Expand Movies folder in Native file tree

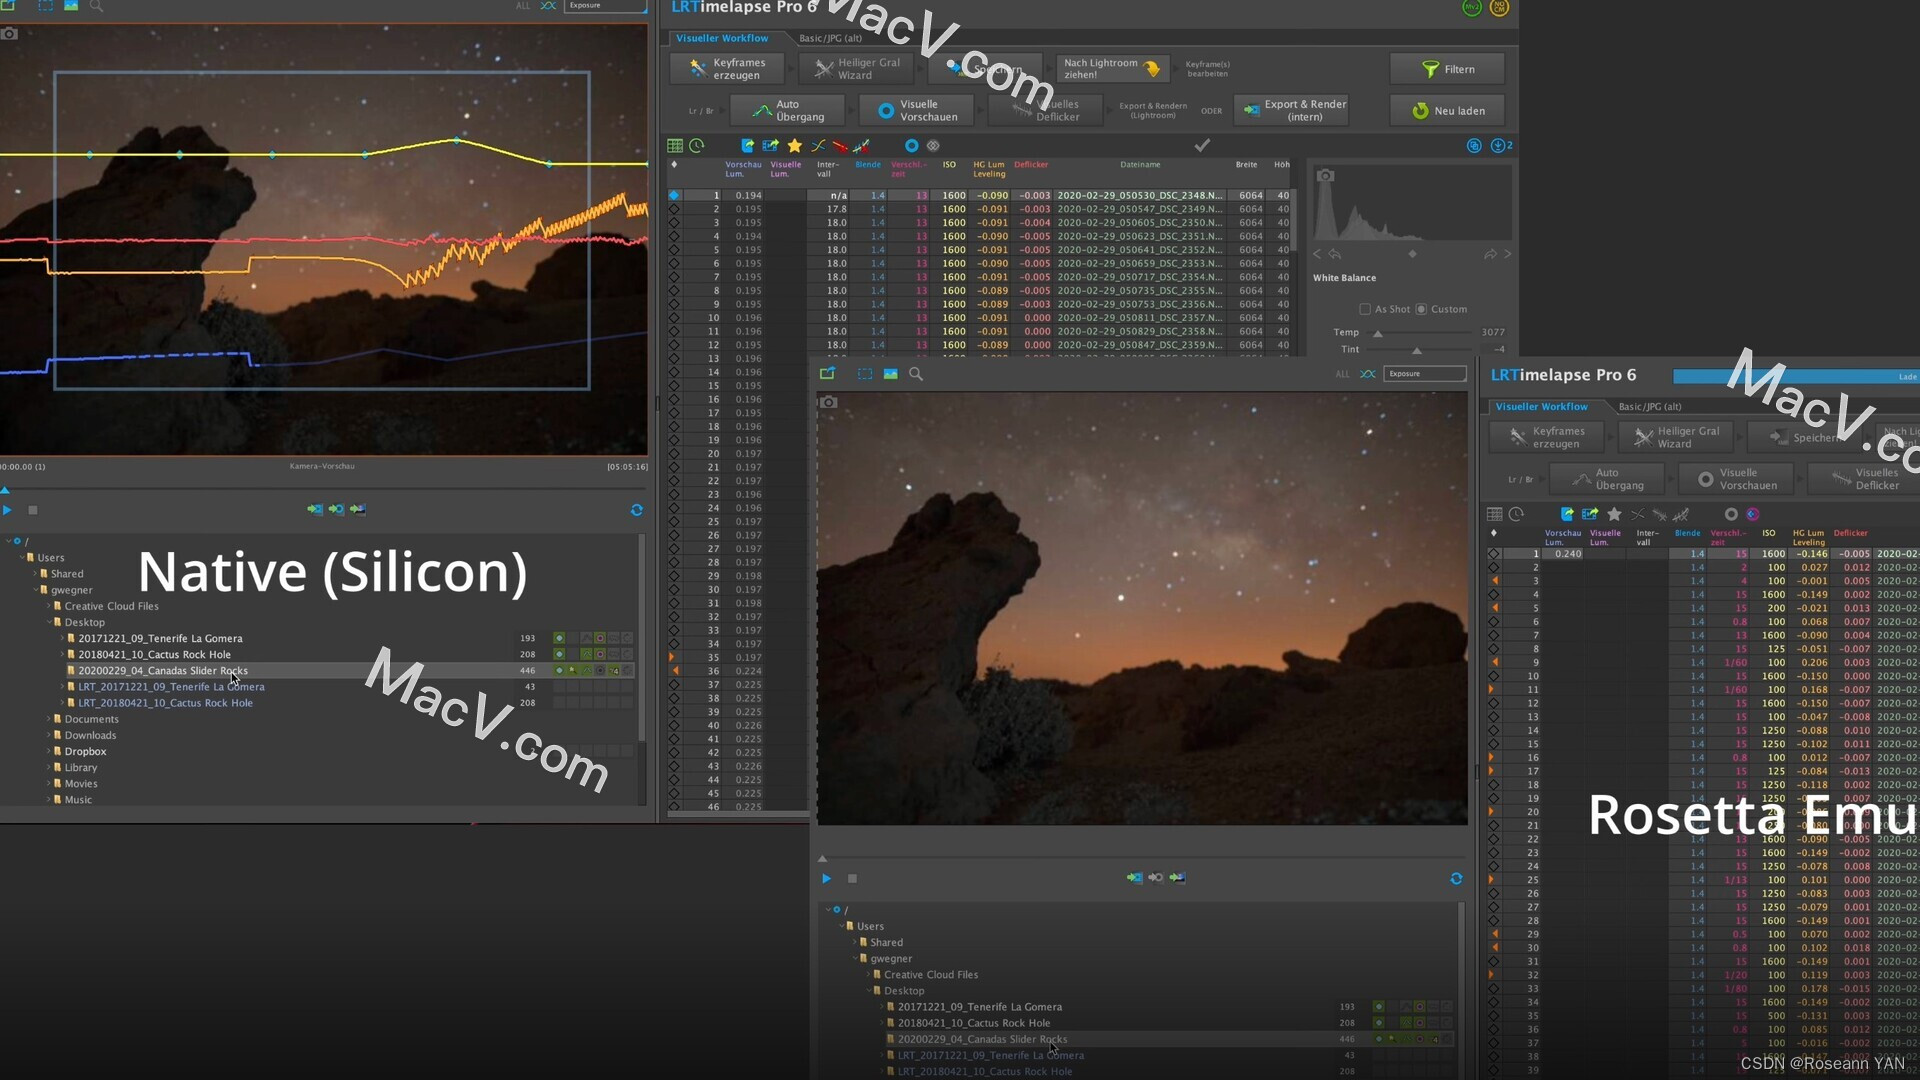[x=49, y=784]
